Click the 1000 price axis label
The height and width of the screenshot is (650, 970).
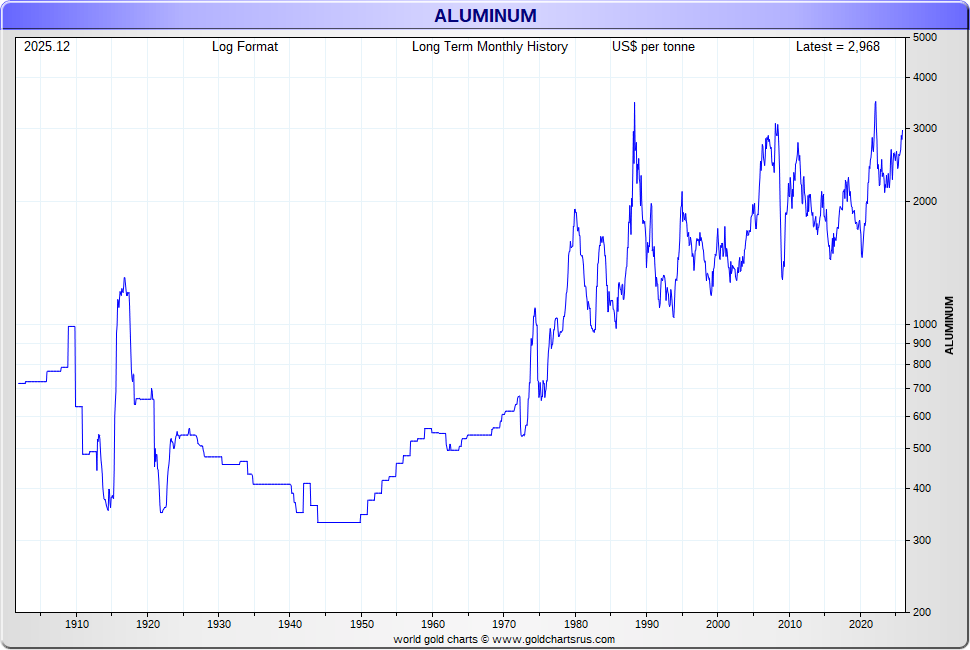(924, 325)
